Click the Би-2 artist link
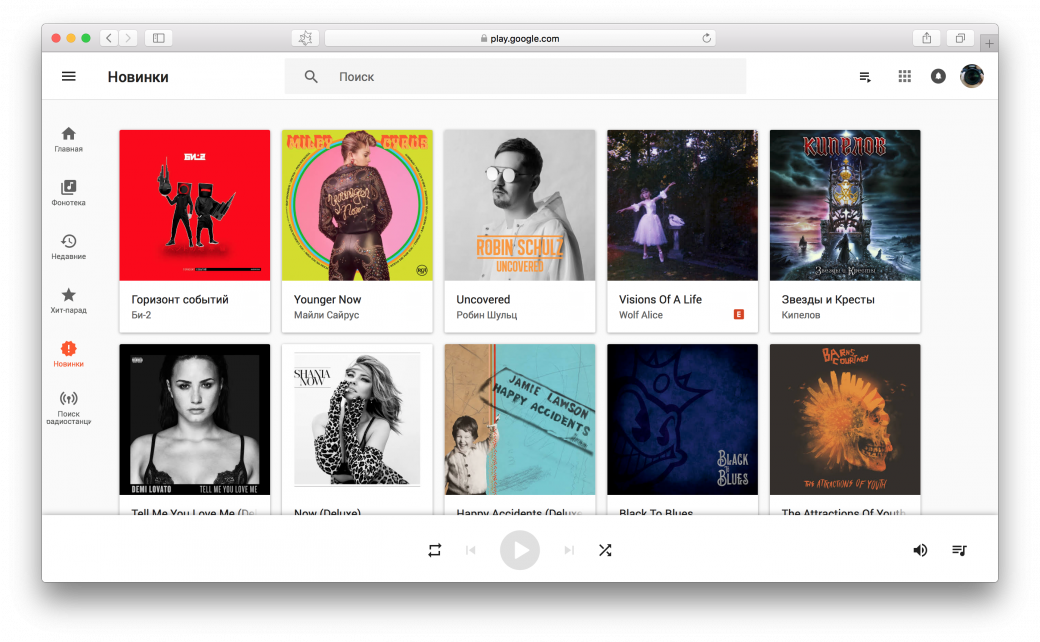This screenshot has height=642, width=1040. click(x=141, y=315)
